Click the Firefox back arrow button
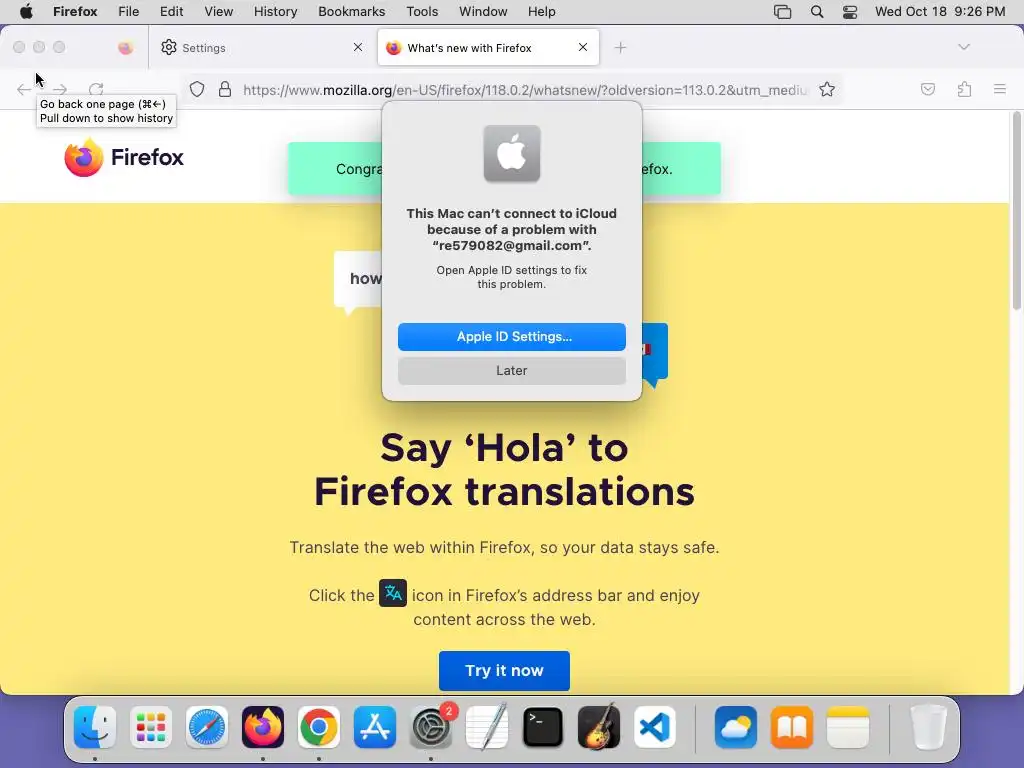1024x768 pixels. [24, 89]
